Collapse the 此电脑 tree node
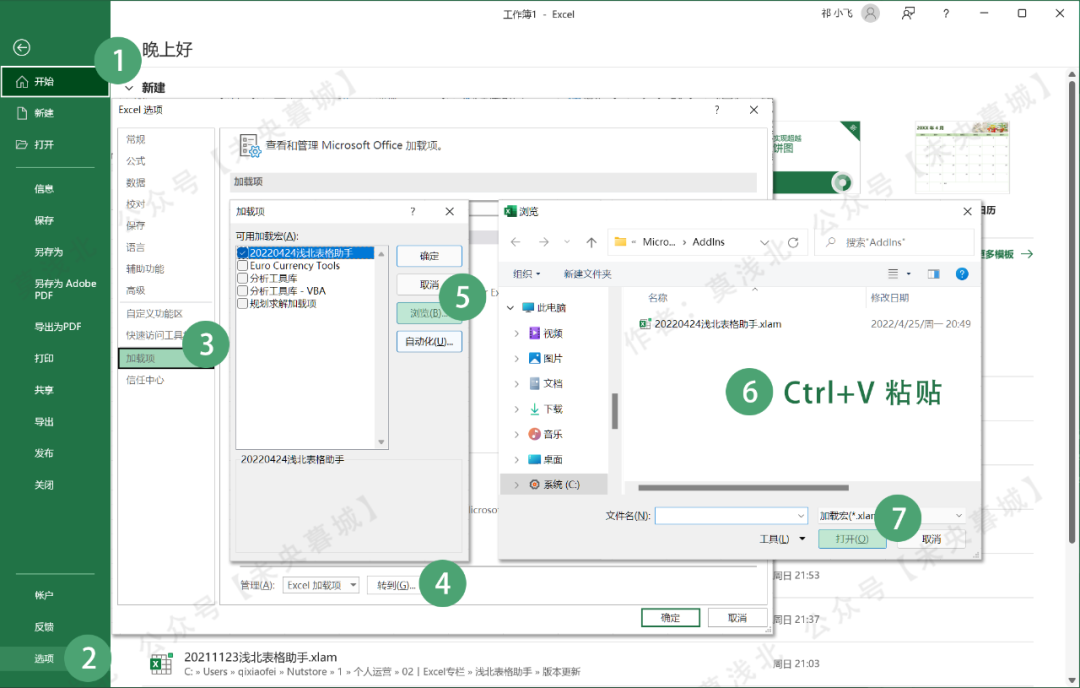The image size is (1080, 688). (x=510, y=308)
